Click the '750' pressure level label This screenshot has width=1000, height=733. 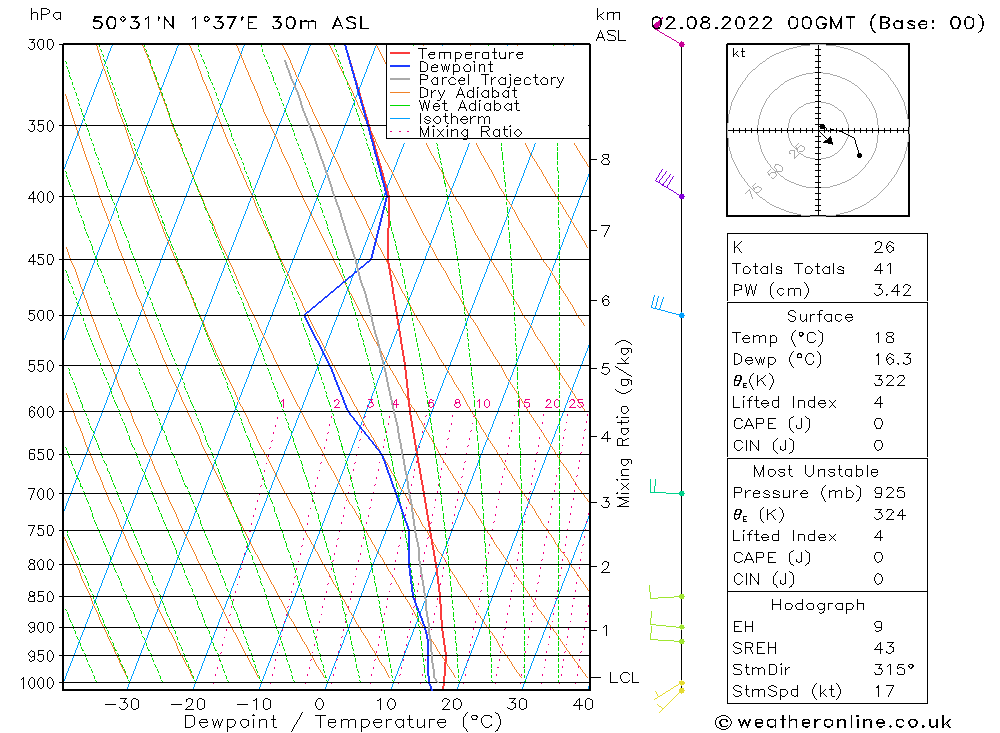(41, 531)
